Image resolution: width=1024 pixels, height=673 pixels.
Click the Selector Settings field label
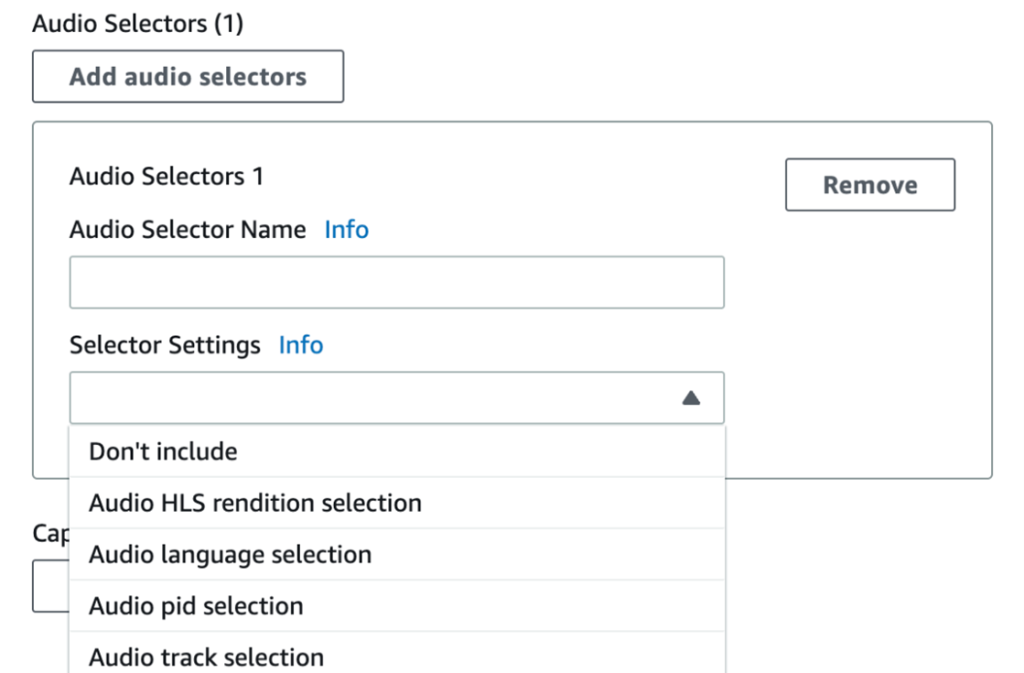(x=165, y=345)
